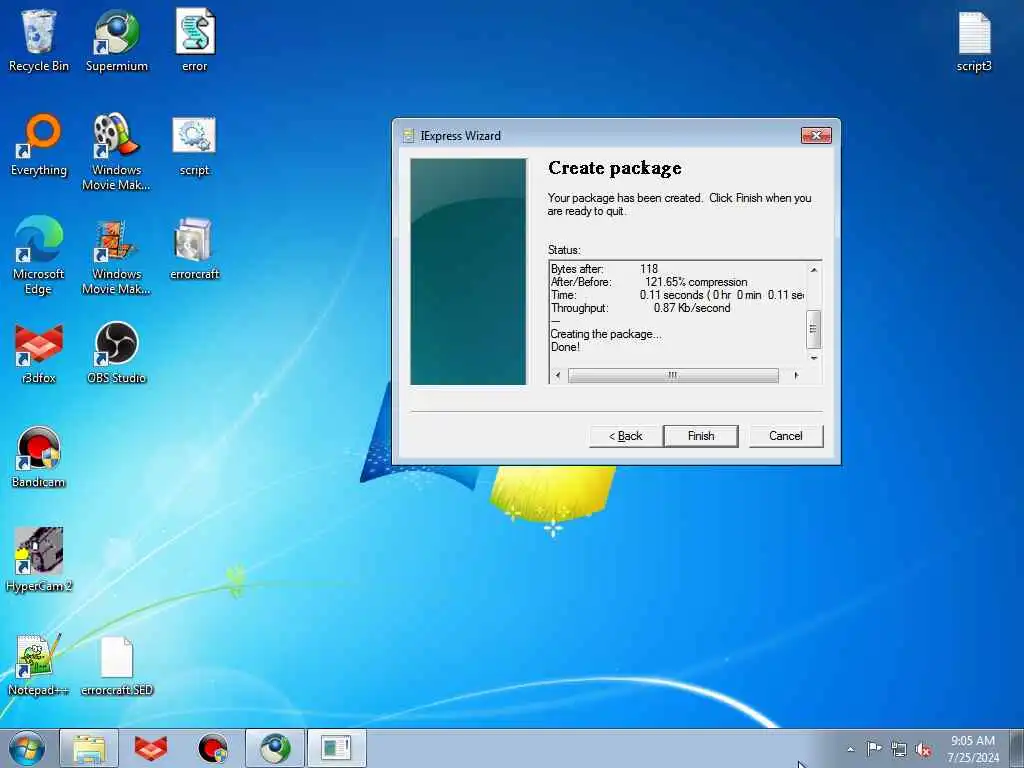Screen dimensions: 1024x768
Task: Select the first Windows Movie Maker shortcut beside Everything
Action: point(116,152)
